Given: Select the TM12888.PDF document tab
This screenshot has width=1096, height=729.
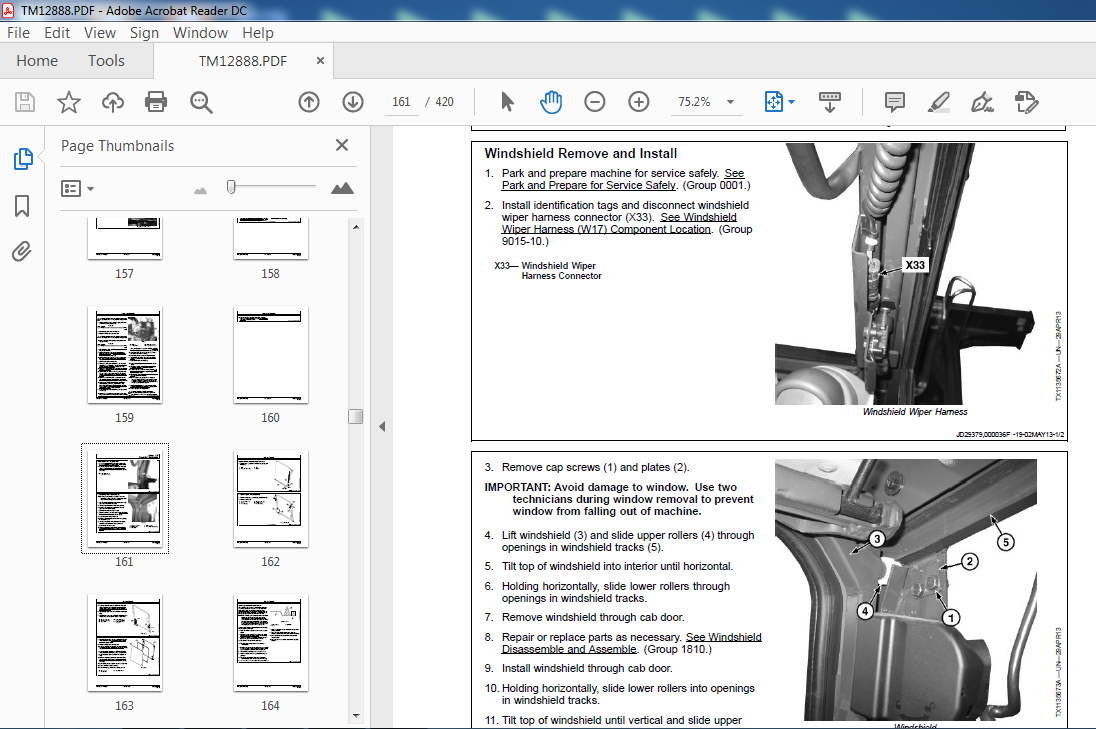Looking at the screenshot, I should coord(243,62).
